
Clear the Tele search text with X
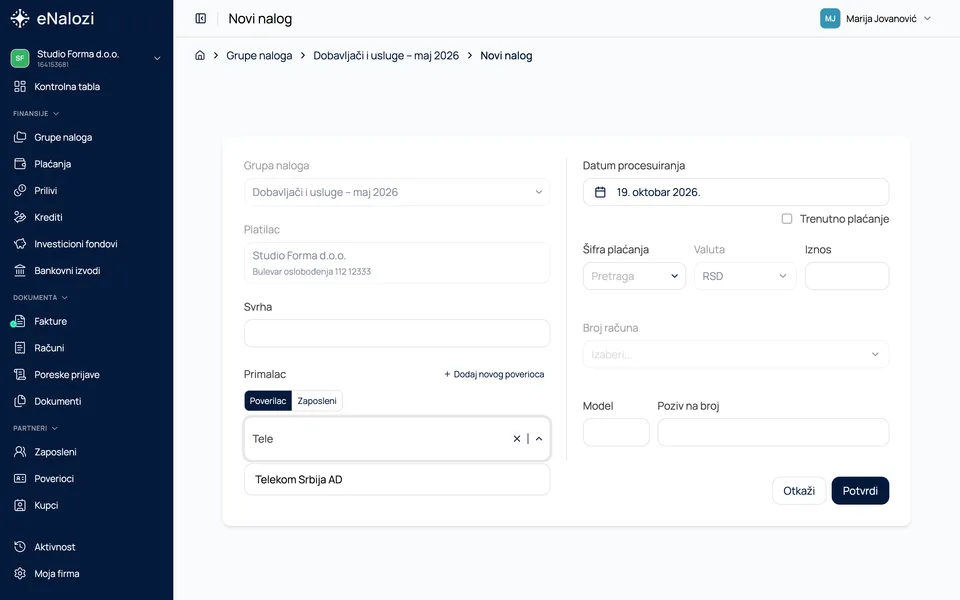(x=517, y=438)
